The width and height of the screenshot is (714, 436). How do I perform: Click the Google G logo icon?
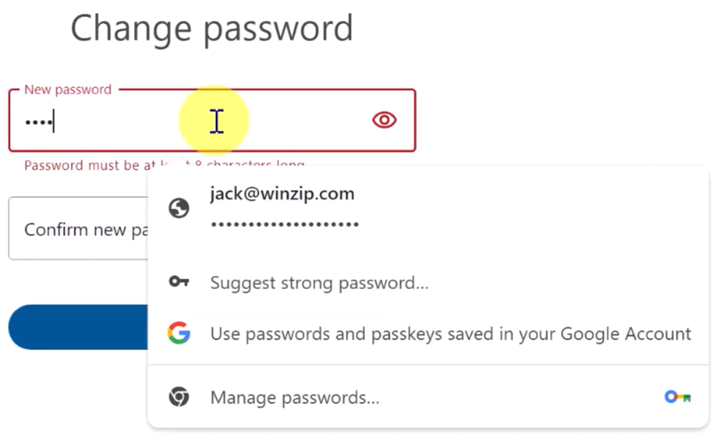(179, 333)
